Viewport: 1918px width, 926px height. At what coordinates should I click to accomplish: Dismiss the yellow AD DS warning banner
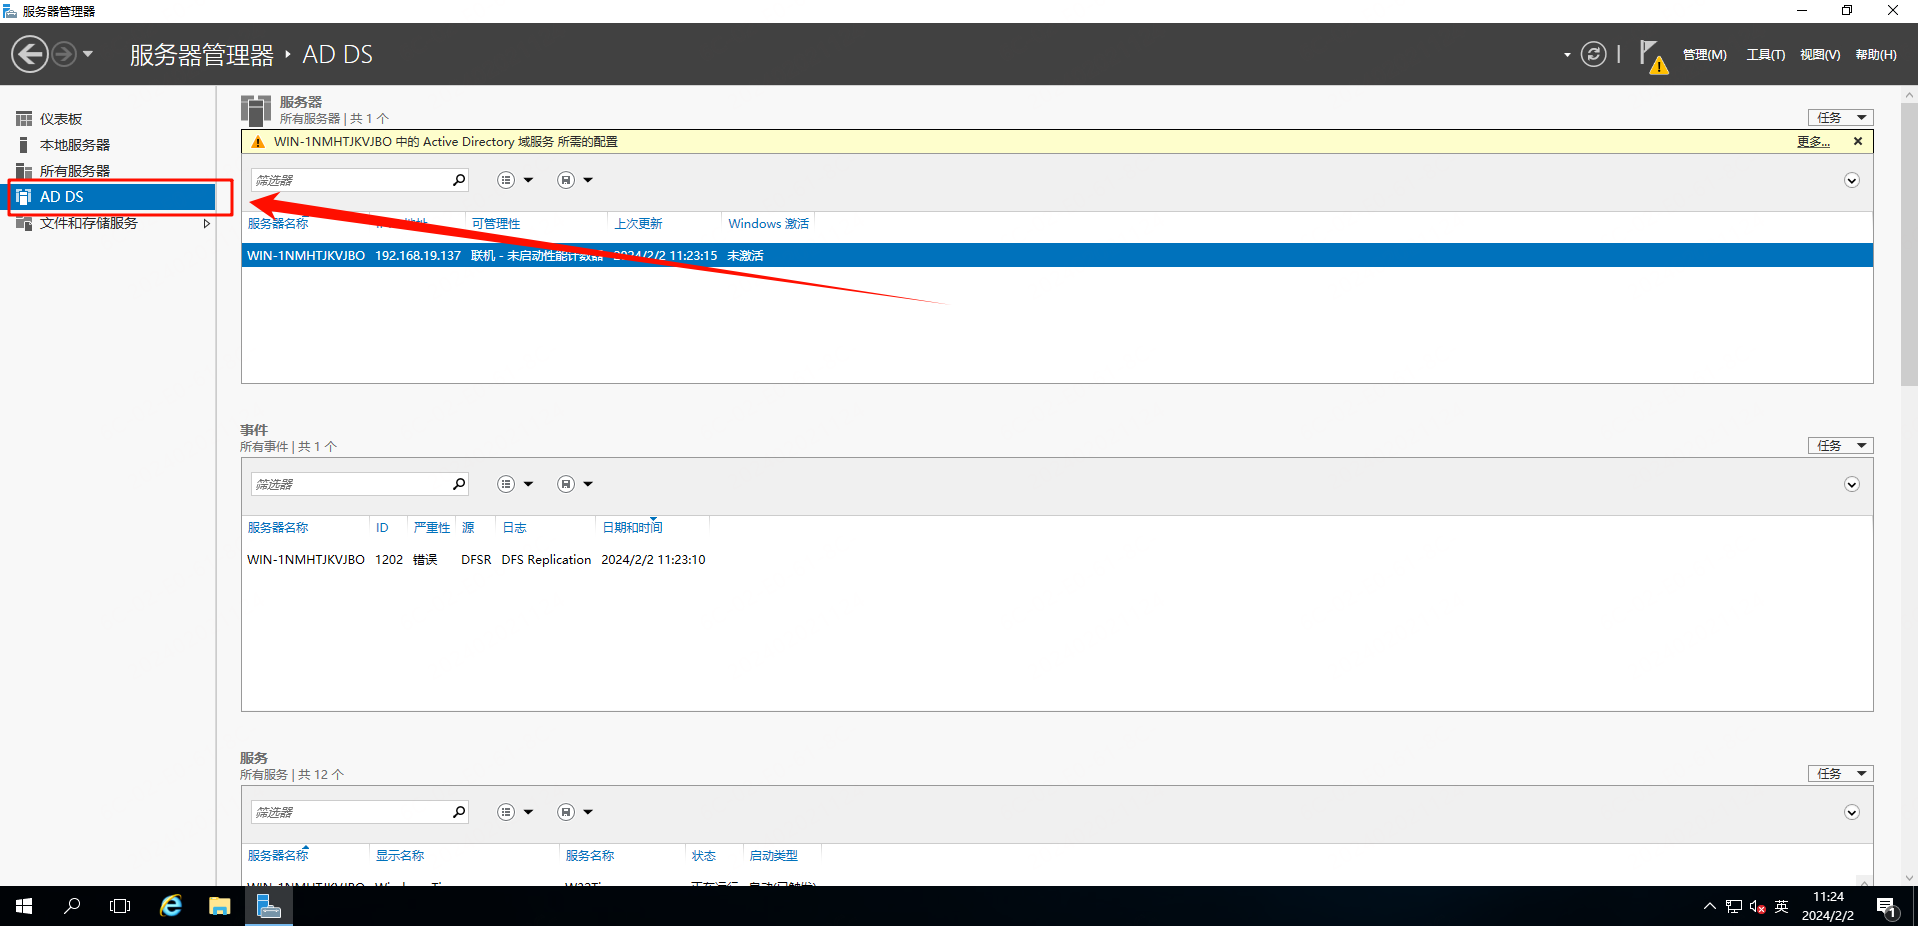1858,142
